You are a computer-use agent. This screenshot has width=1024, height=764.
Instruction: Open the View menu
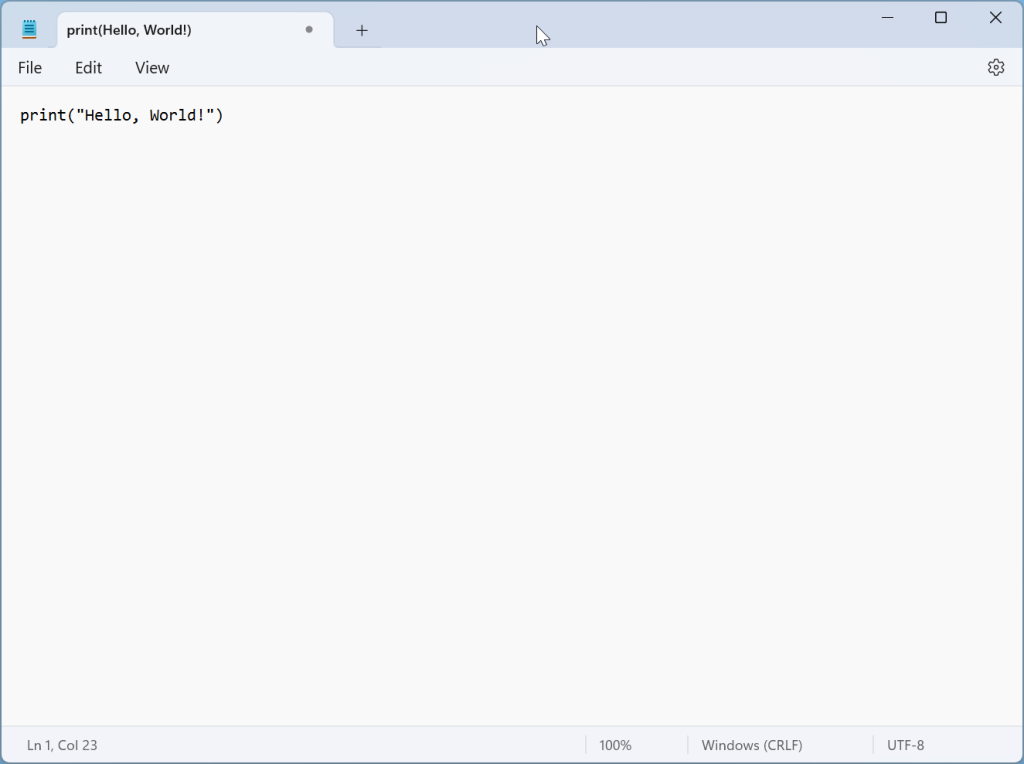click(x=152, y=68)
